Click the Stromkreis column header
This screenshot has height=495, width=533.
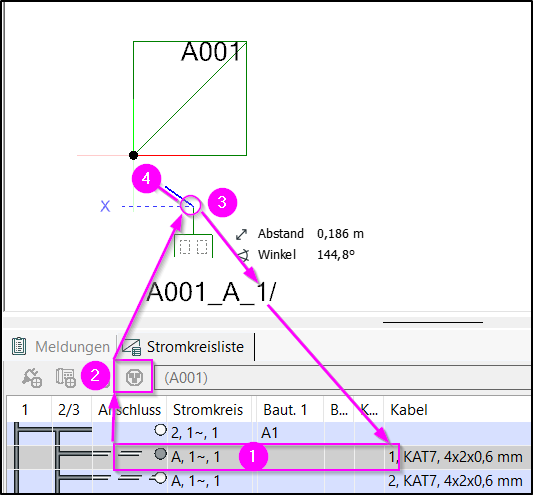tap(208, 410)
